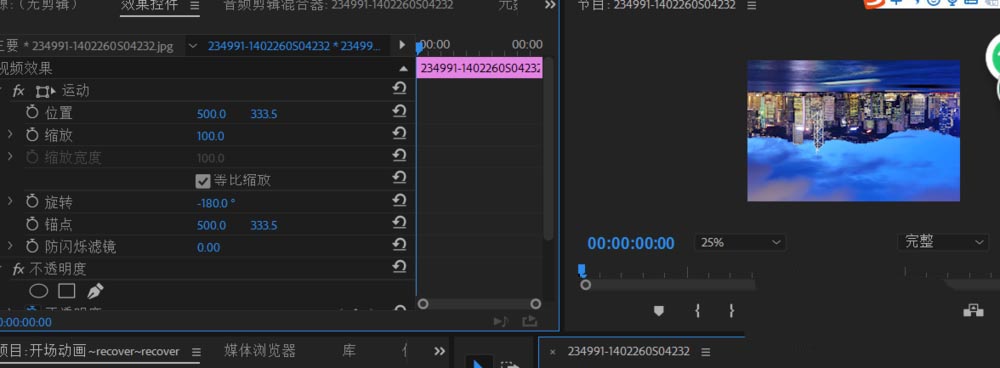Viewport: 1000px width, 368px height.
Task: Reset the 等比缩放 row setting
Action: pyautogui.click(x=399, y=178)
